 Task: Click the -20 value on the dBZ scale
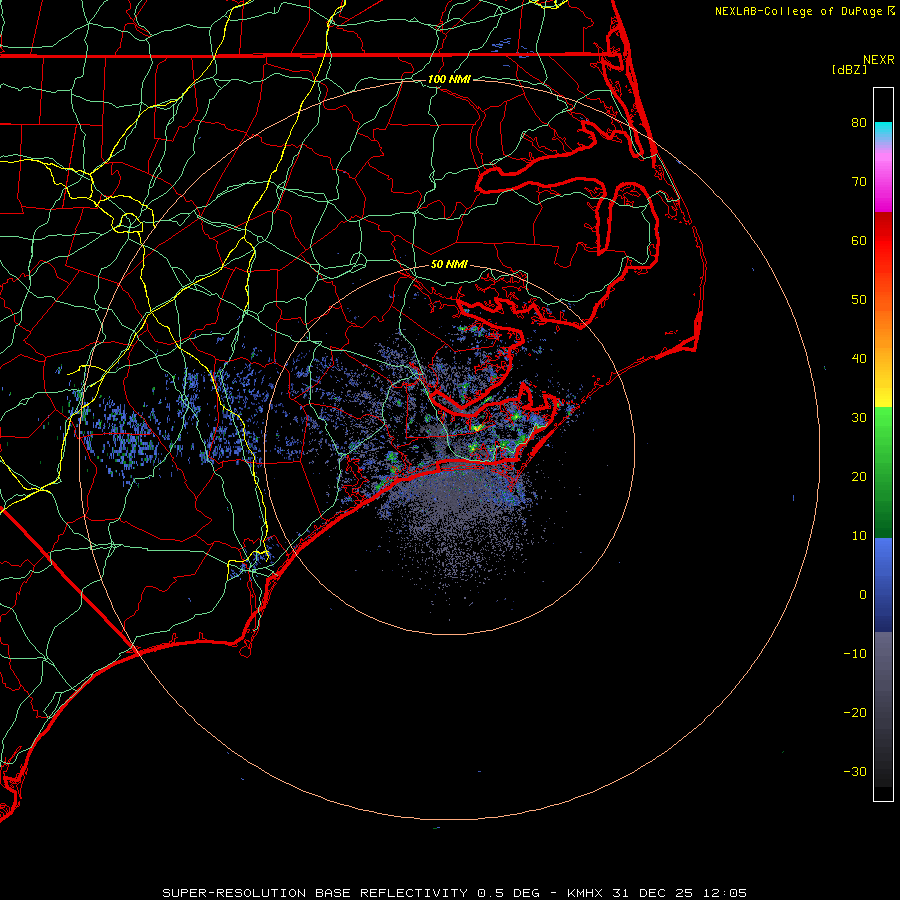[855, 713]
